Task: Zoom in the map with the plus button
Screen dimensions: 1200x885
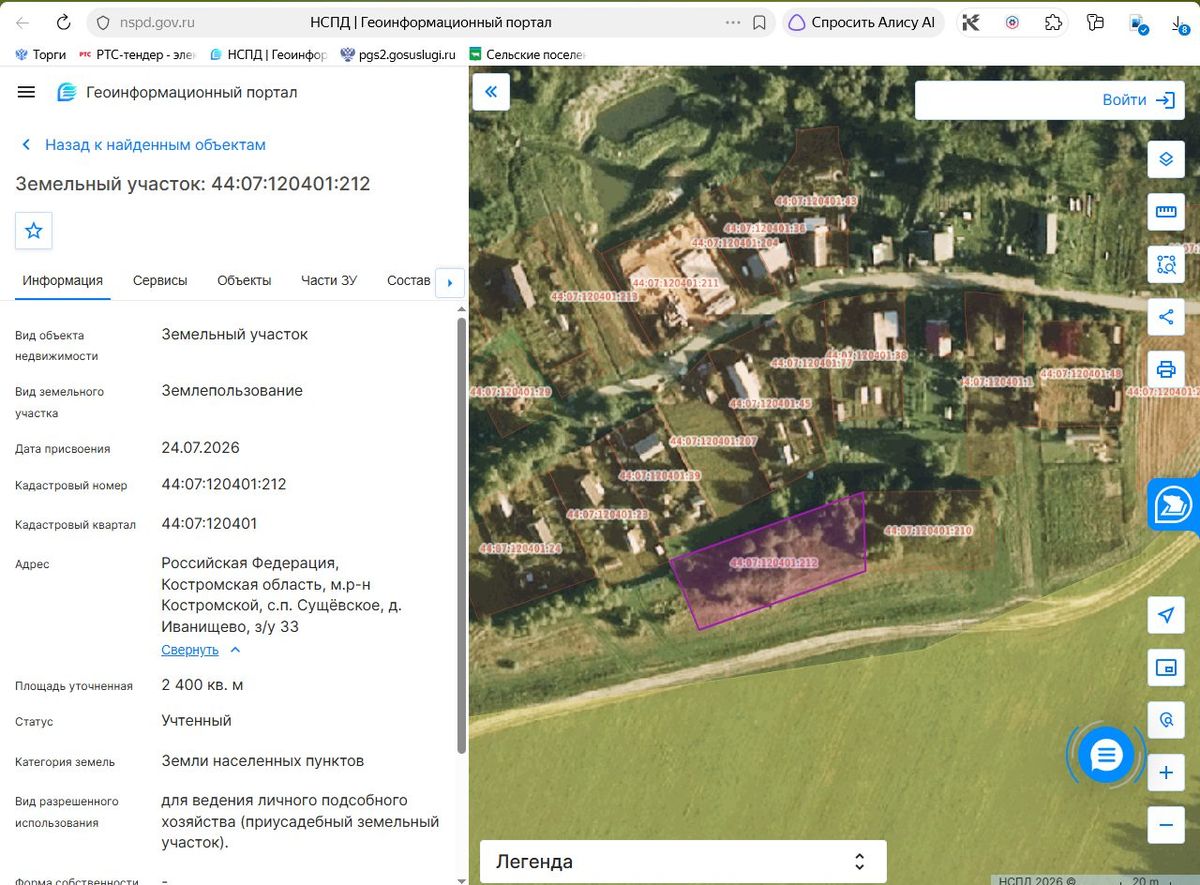Action: click(1166, 773)
